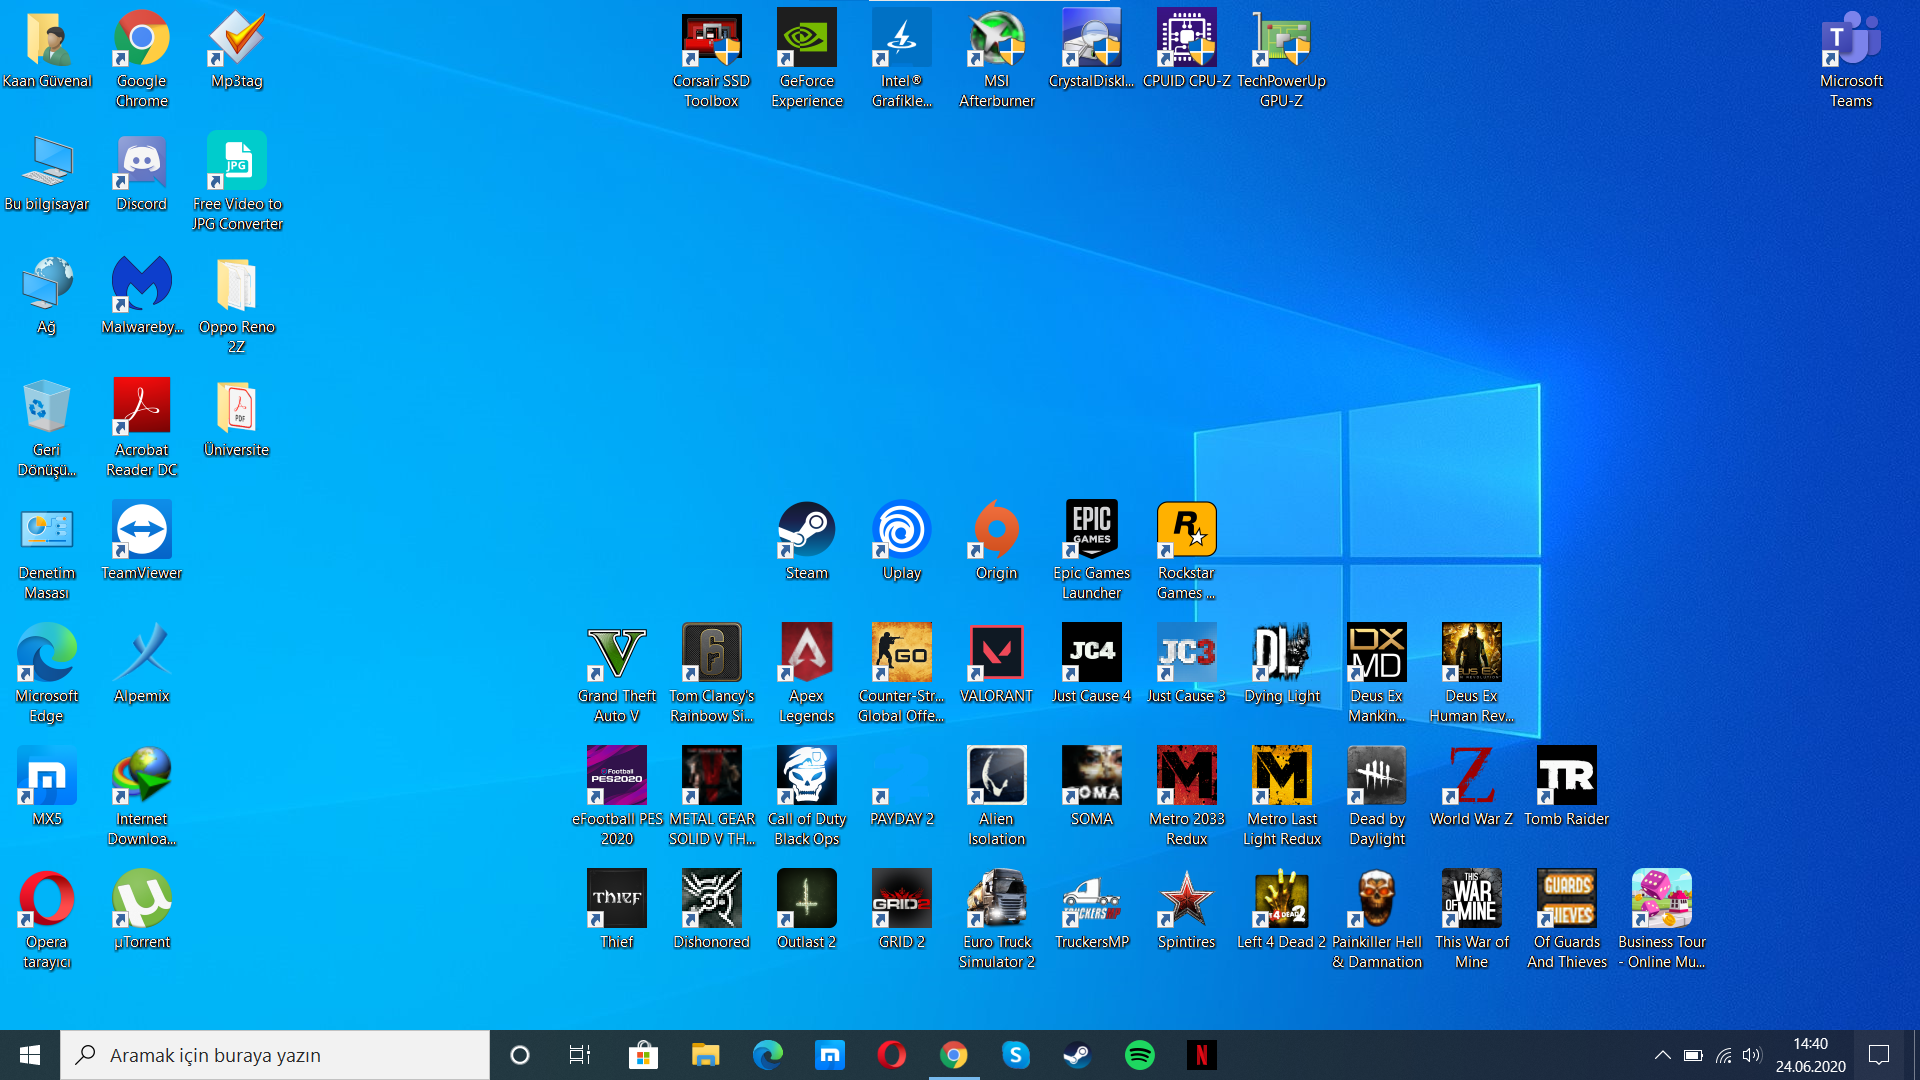Open Task View from taskbar

tap(580, 1055)
